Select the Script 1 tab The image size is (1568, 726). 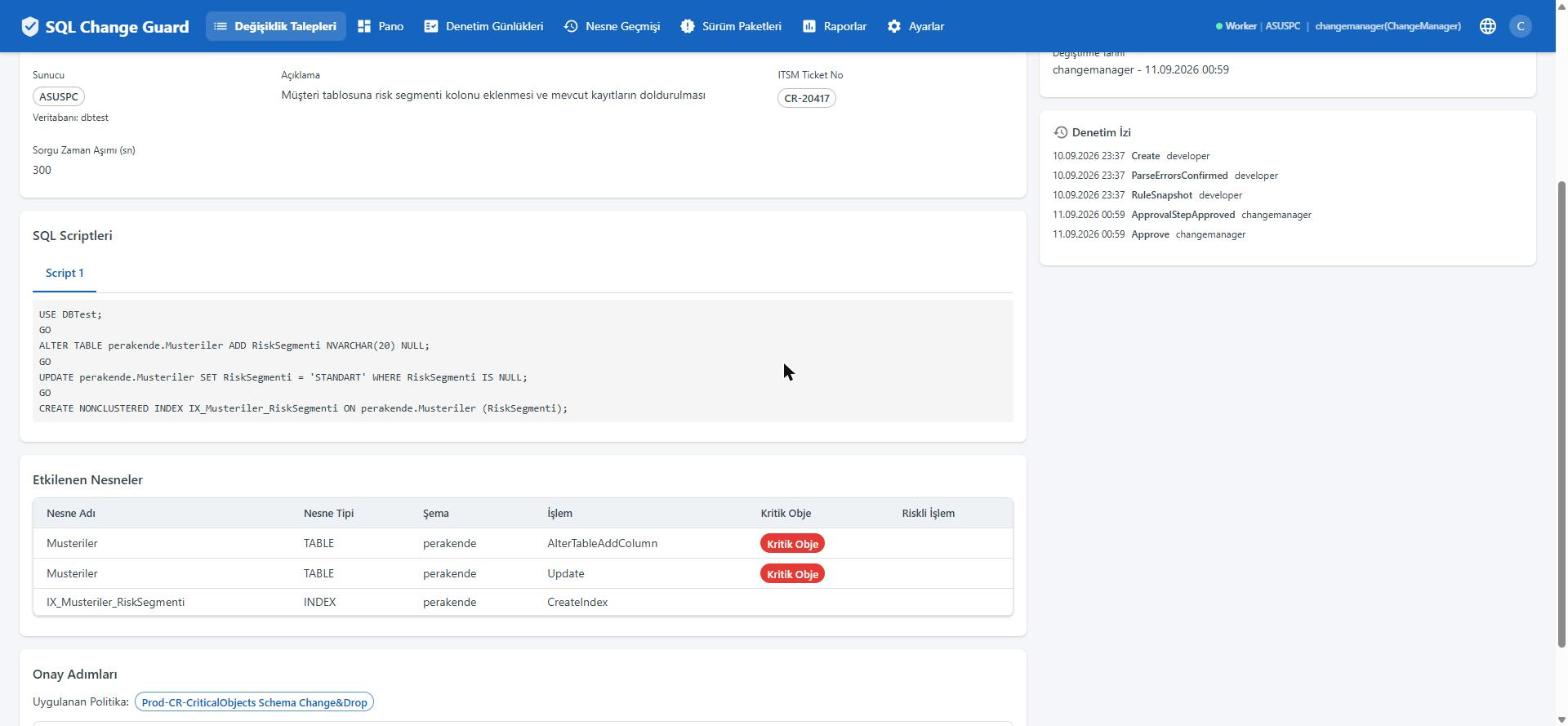pyautogui.click(x=65, y=273)
